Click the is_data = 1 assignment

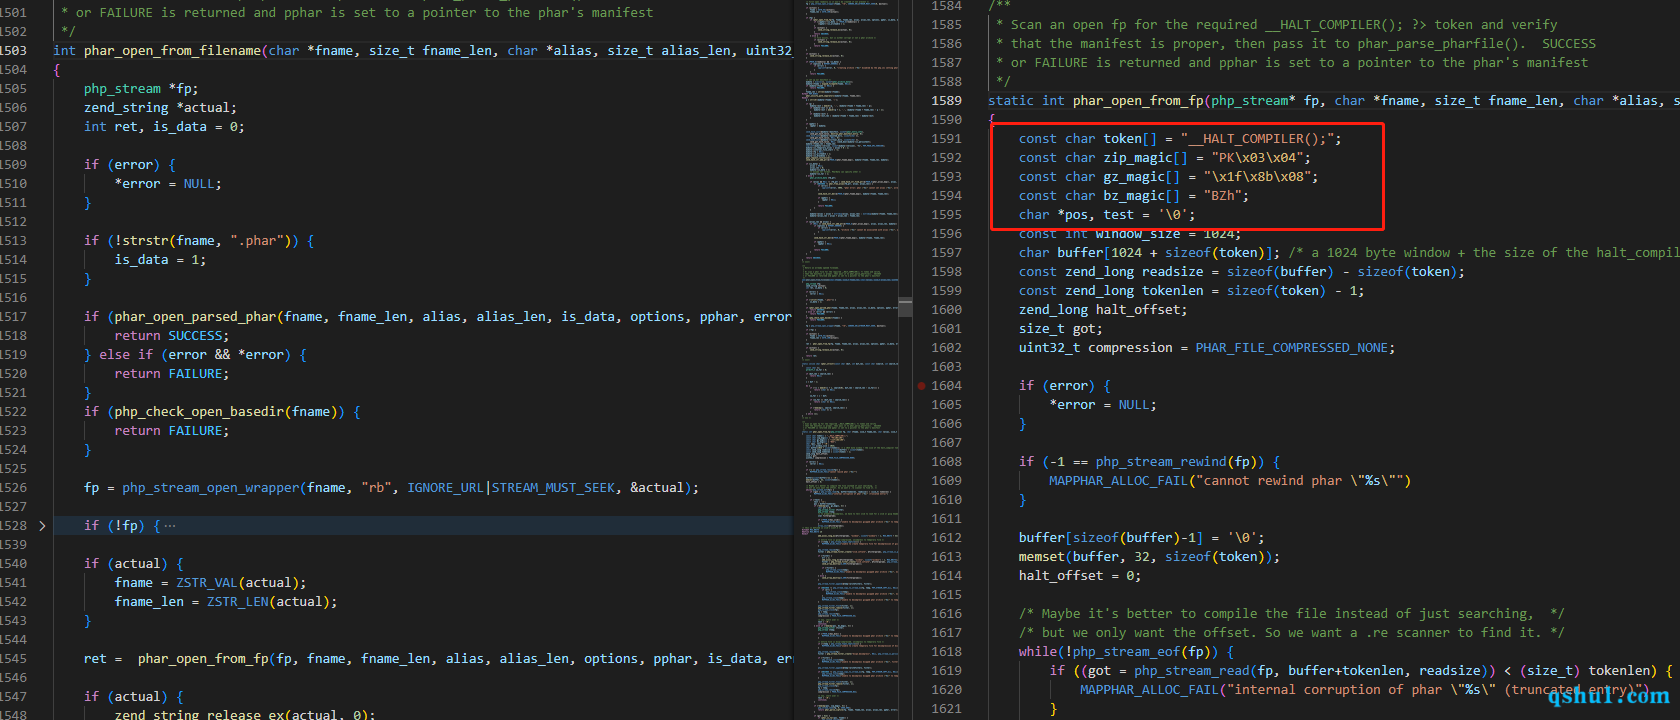160,259
